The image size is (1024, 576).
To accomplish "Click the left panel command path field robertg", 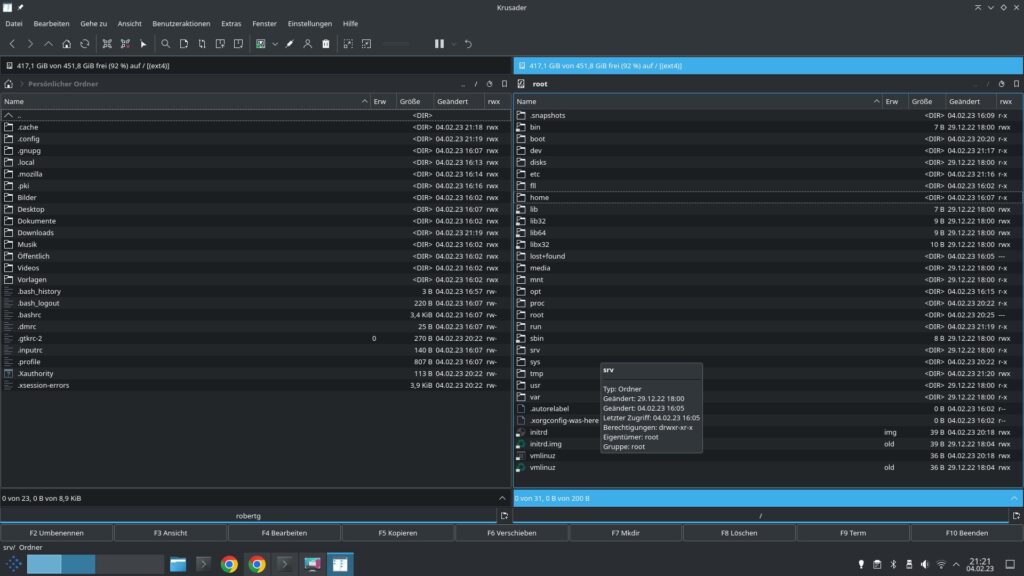I will 248,516.
